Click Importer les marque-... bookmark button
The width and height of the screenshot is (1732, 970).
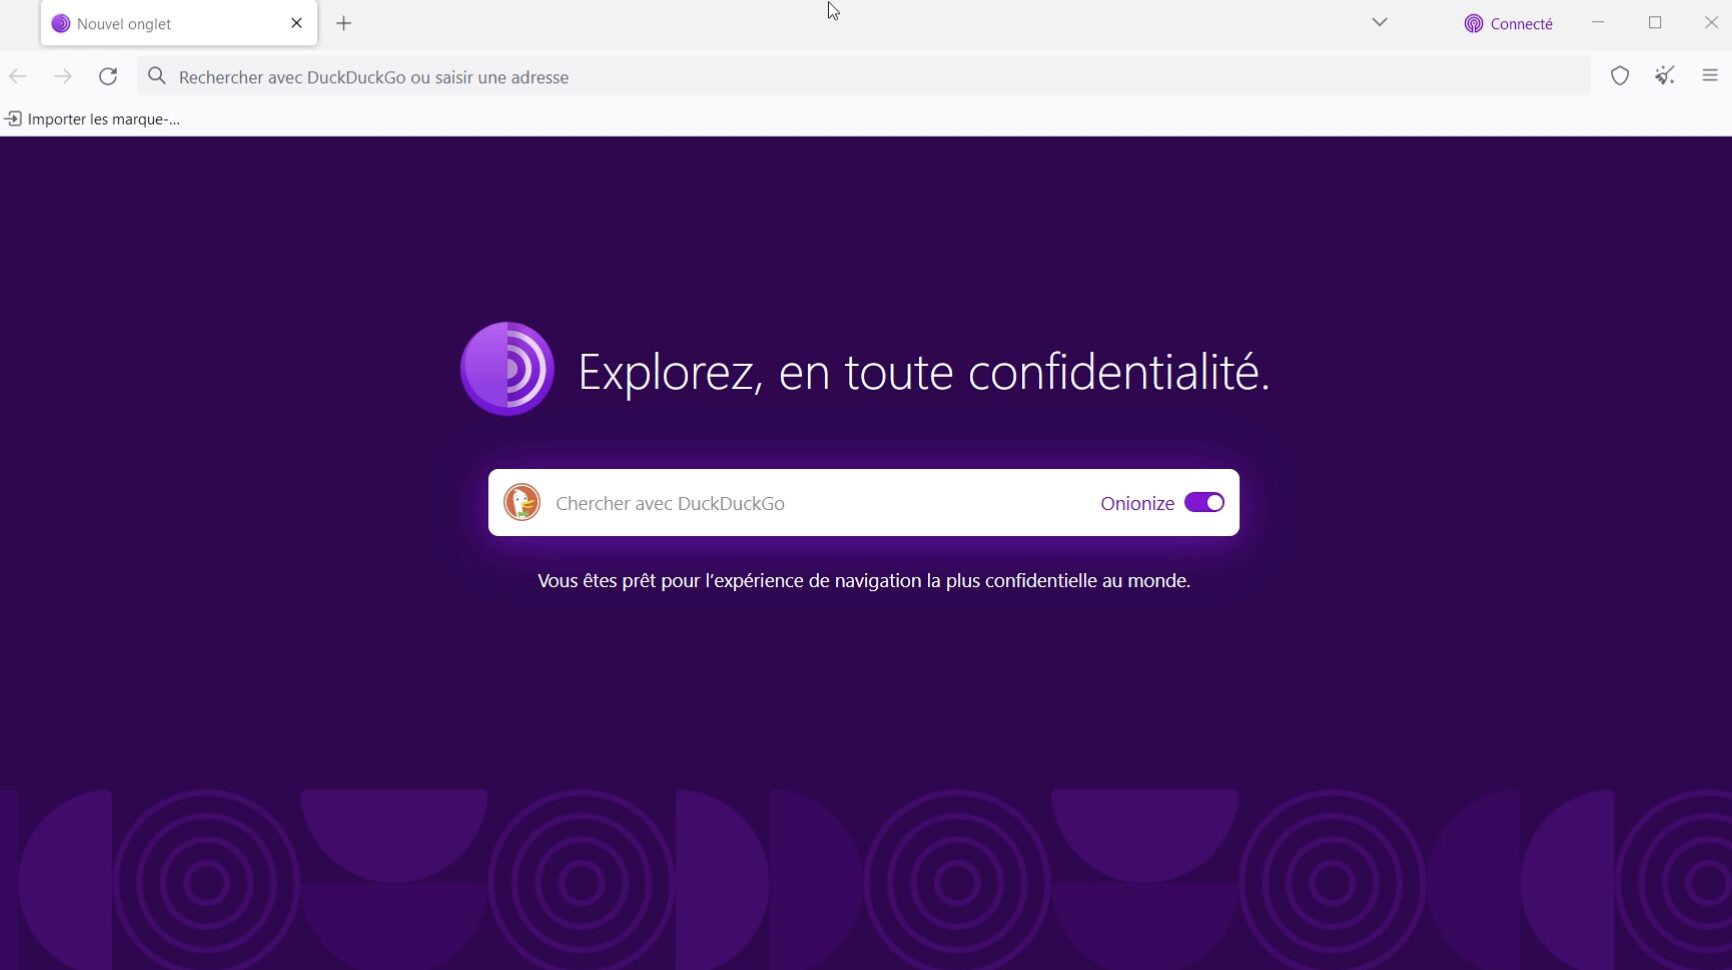point(93,119)
